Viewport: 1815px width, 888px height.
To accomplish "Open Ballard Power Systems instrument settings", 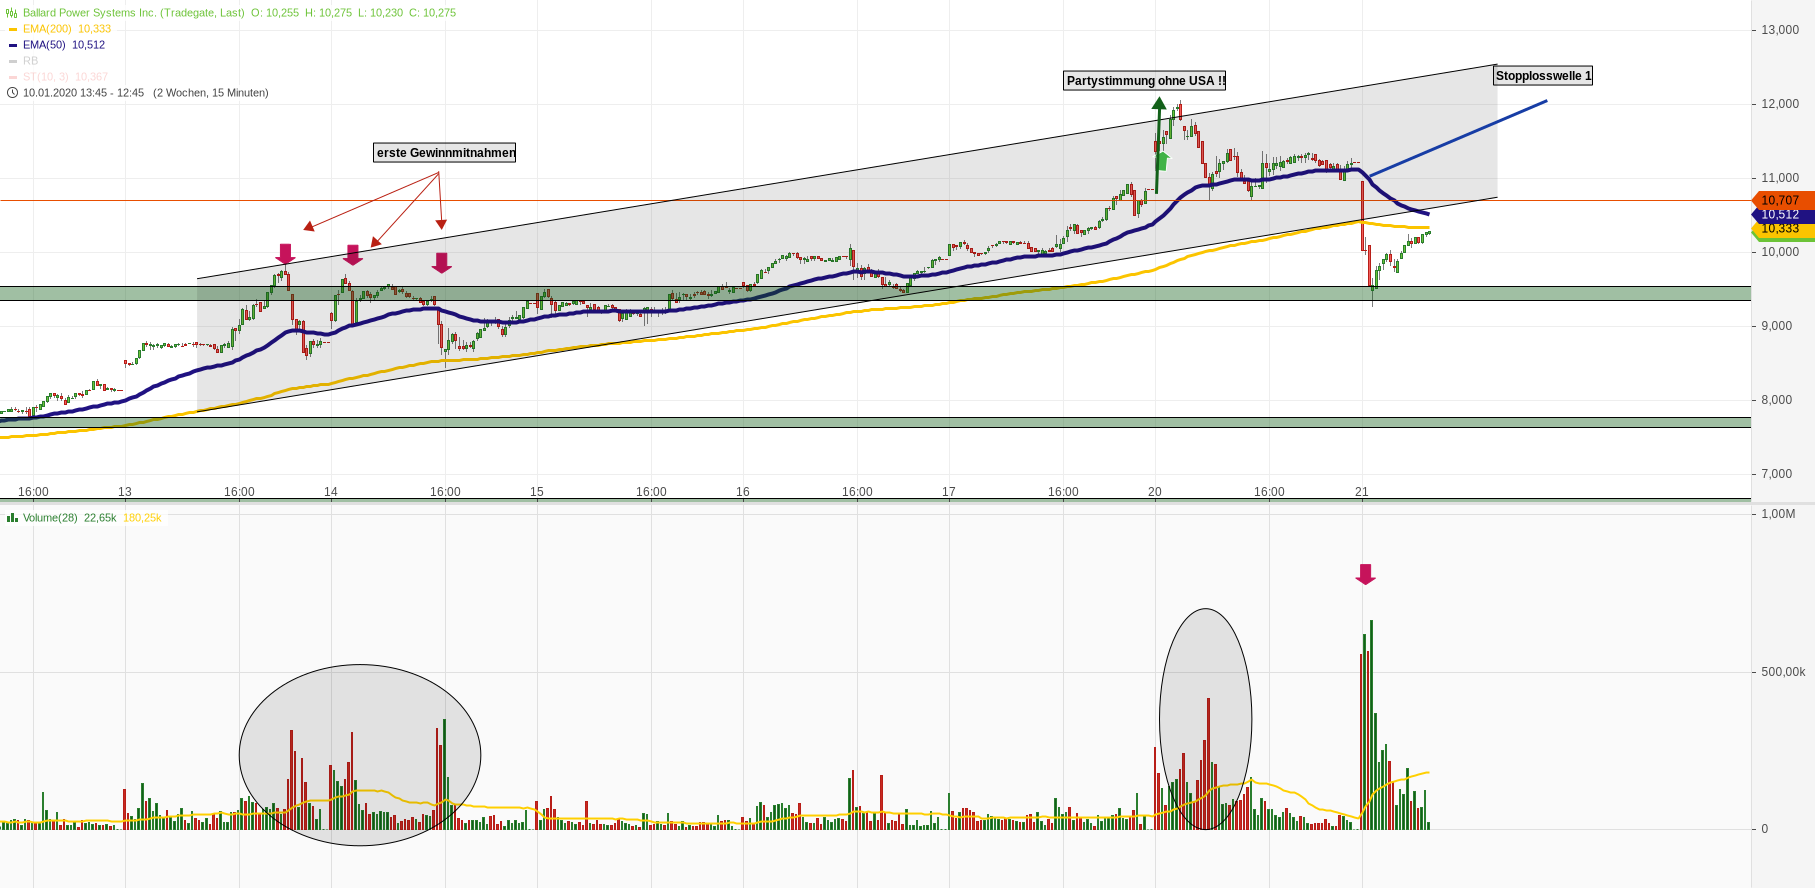I will (x=133, y=13).
